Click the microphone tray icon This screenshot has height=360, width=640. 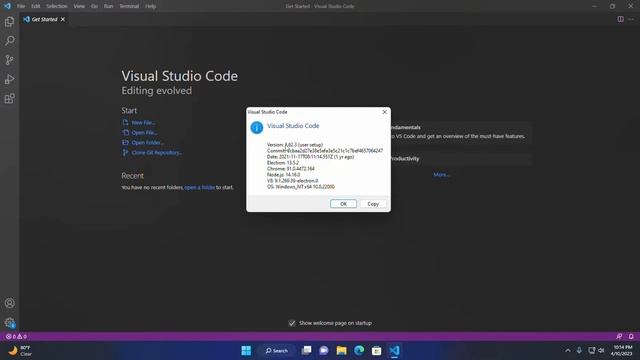(579, 351)
